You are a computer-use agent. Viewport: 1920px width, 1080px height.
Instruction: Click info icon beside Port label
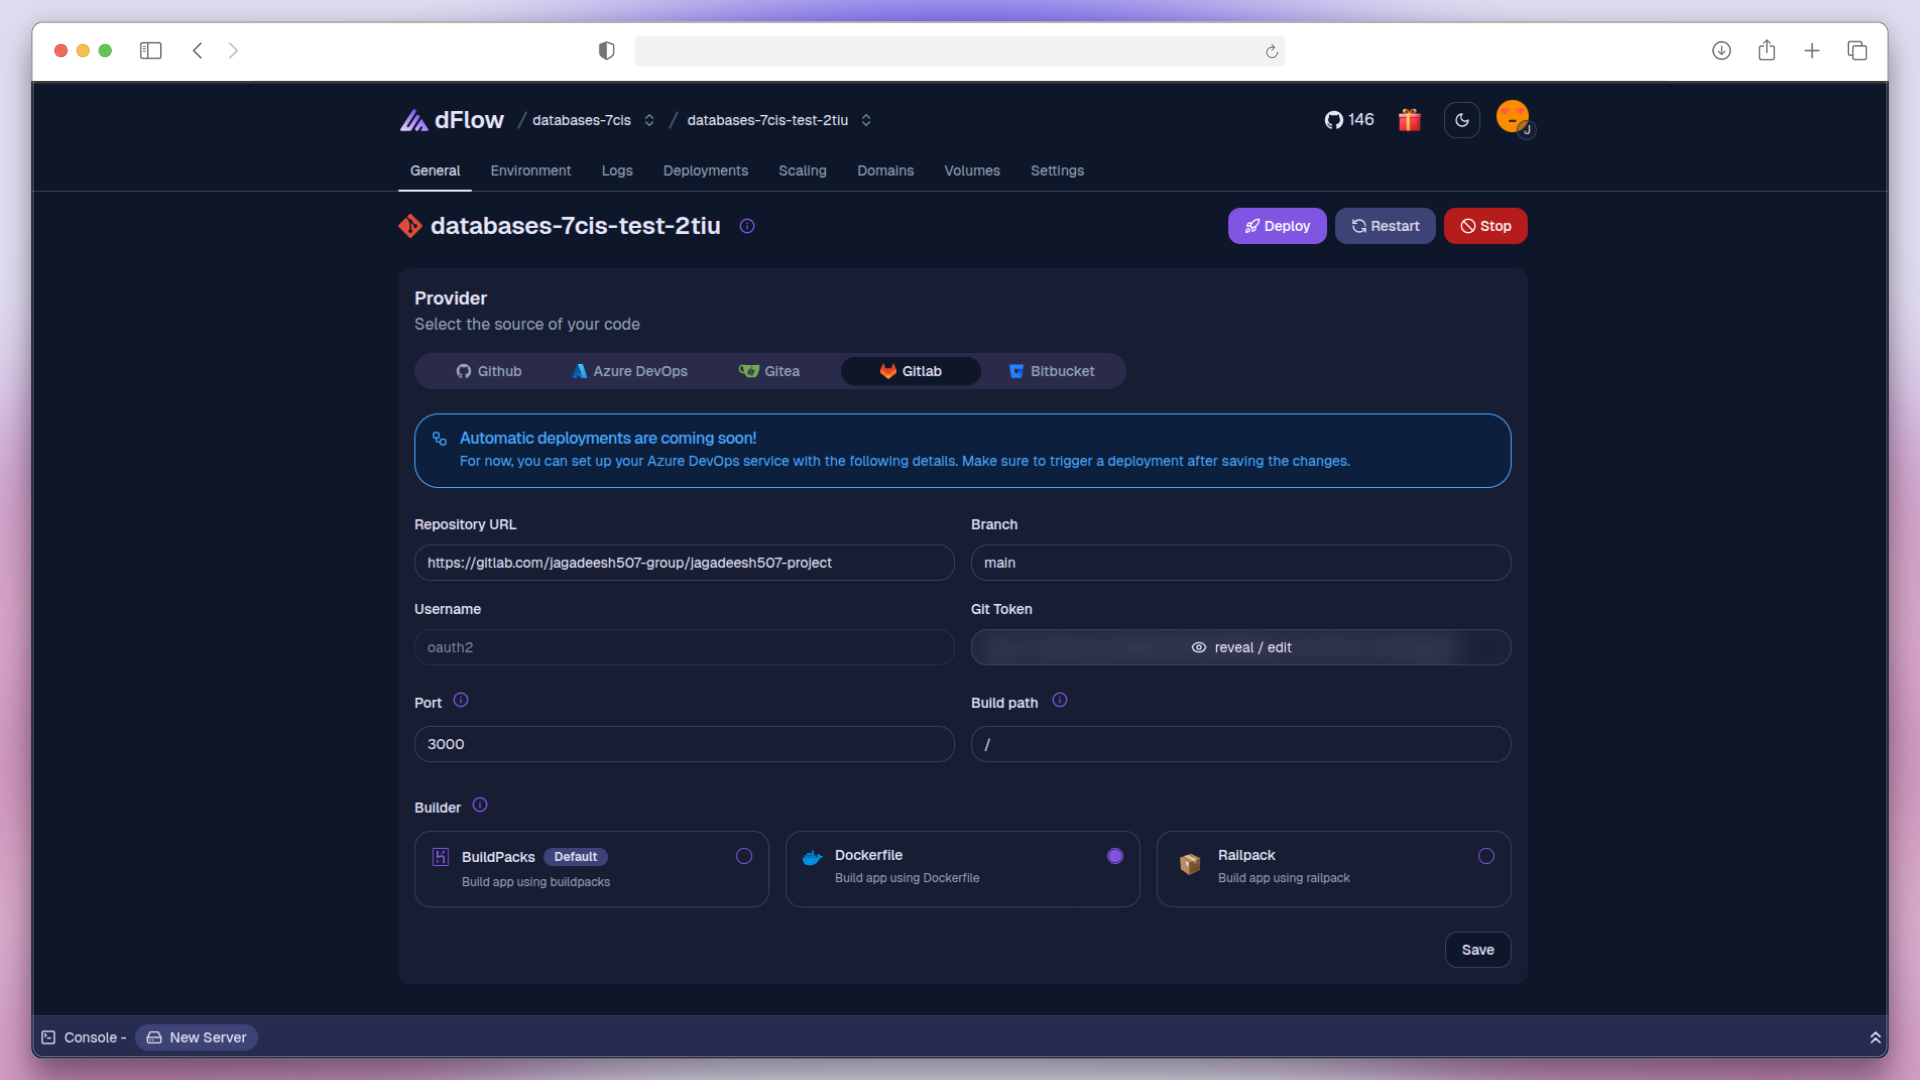461,701
